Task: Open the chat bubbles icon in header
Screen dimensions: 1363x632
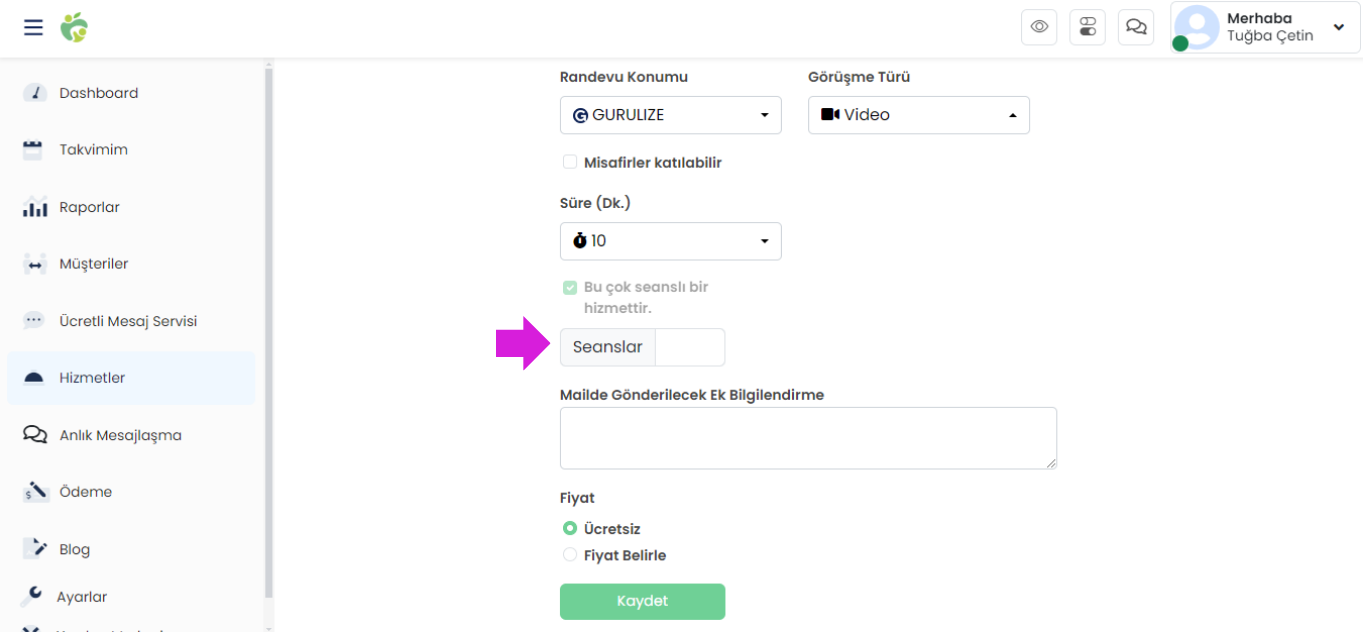Action: [x=1136, y=27]
